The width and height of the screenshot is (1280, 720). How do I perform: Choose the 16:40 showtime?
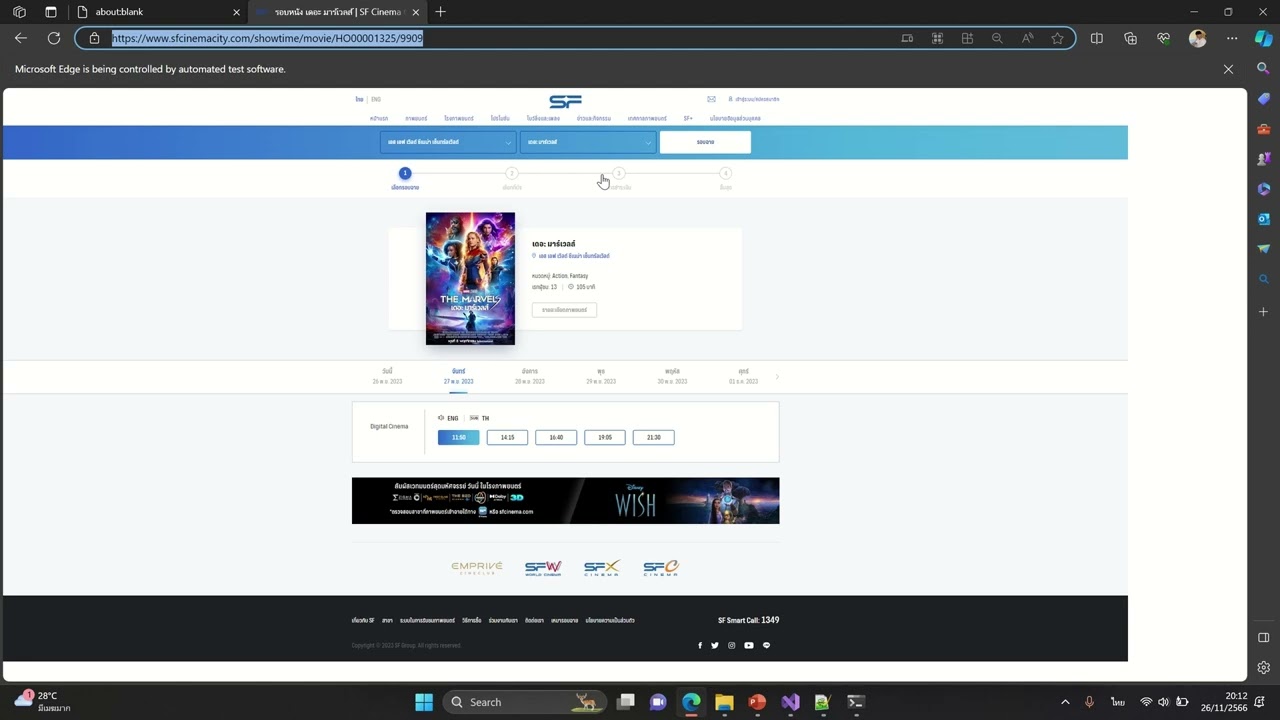pyautogui.click(x=556, y=437)
